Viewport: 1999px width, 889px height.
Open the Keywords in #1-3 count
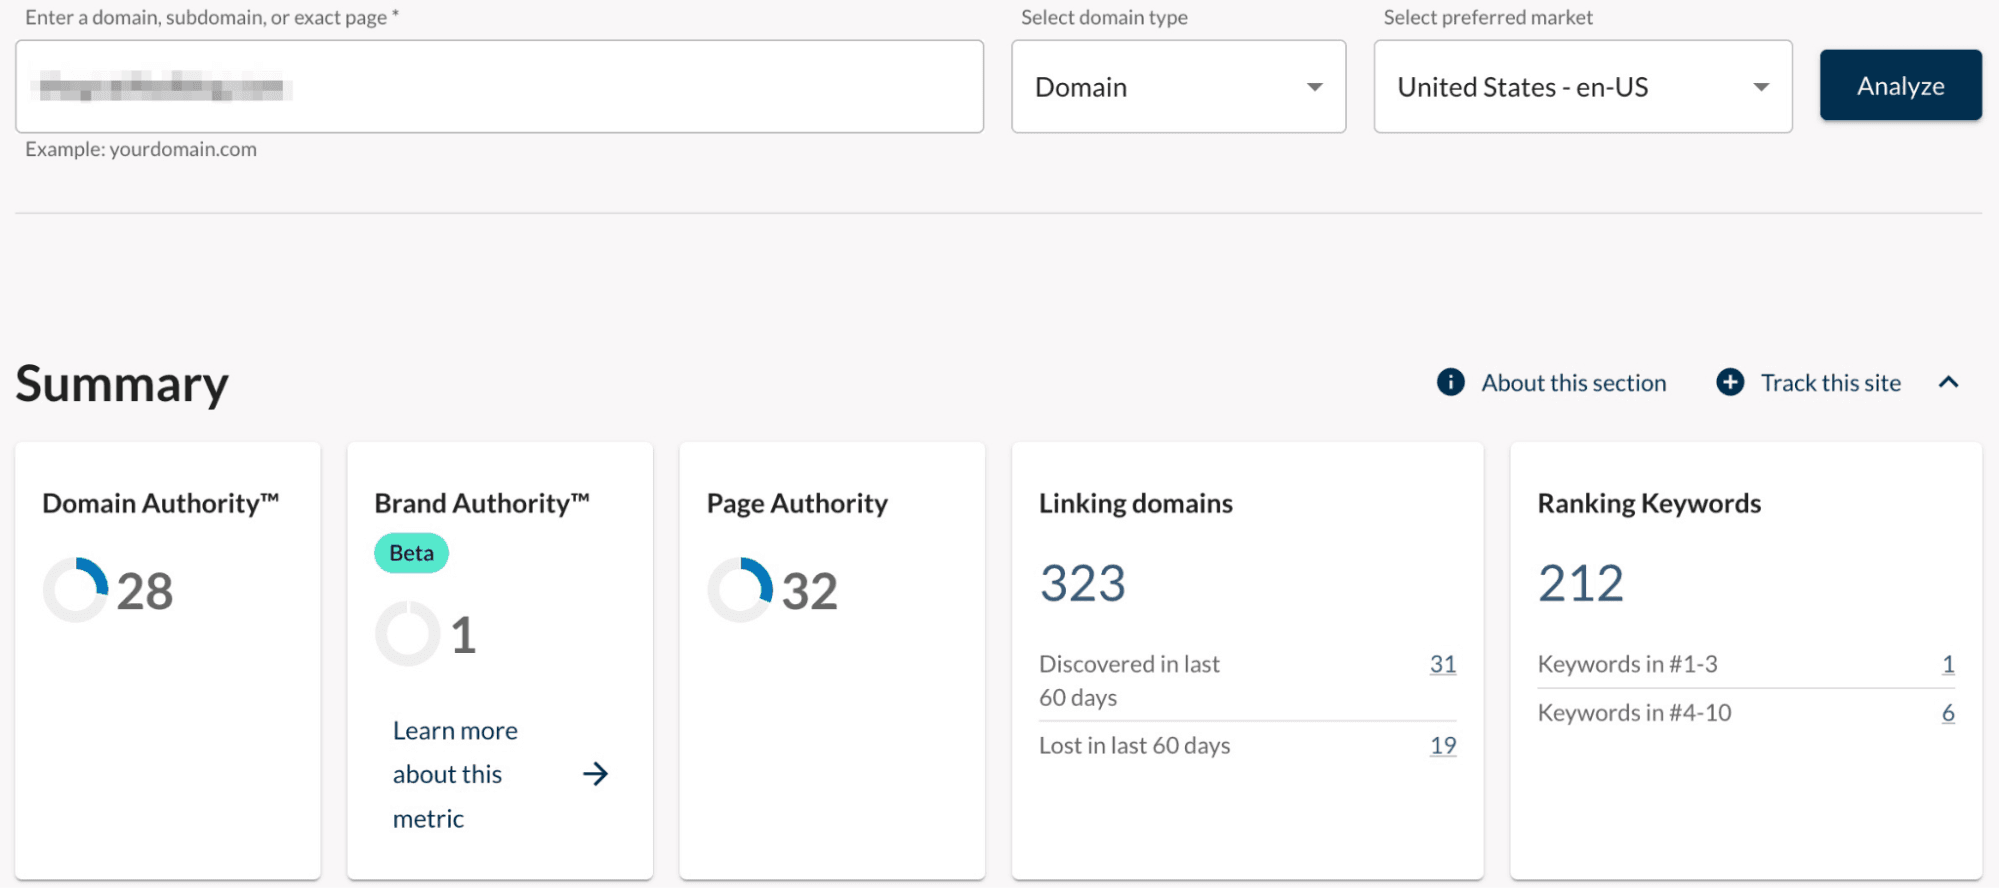[1947, 664]
